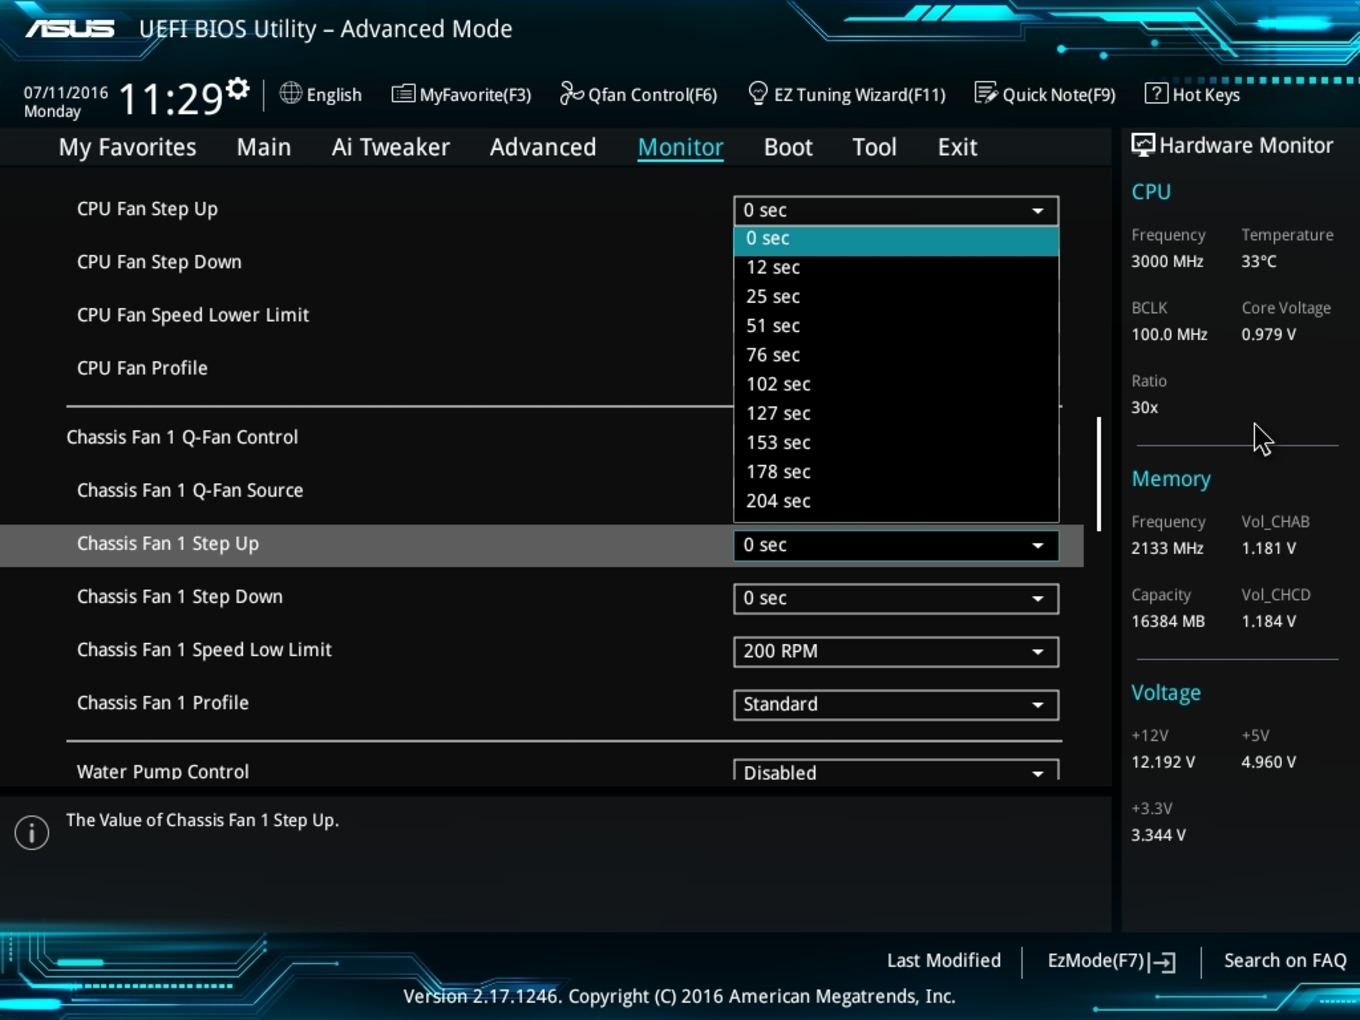Open the clock settings gear icon

coord(237,88)
